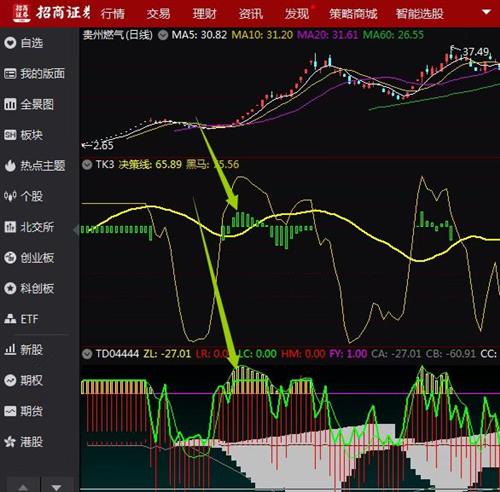Open the 交易 menu tab
The image size is (500, 492).
[159, 14]
